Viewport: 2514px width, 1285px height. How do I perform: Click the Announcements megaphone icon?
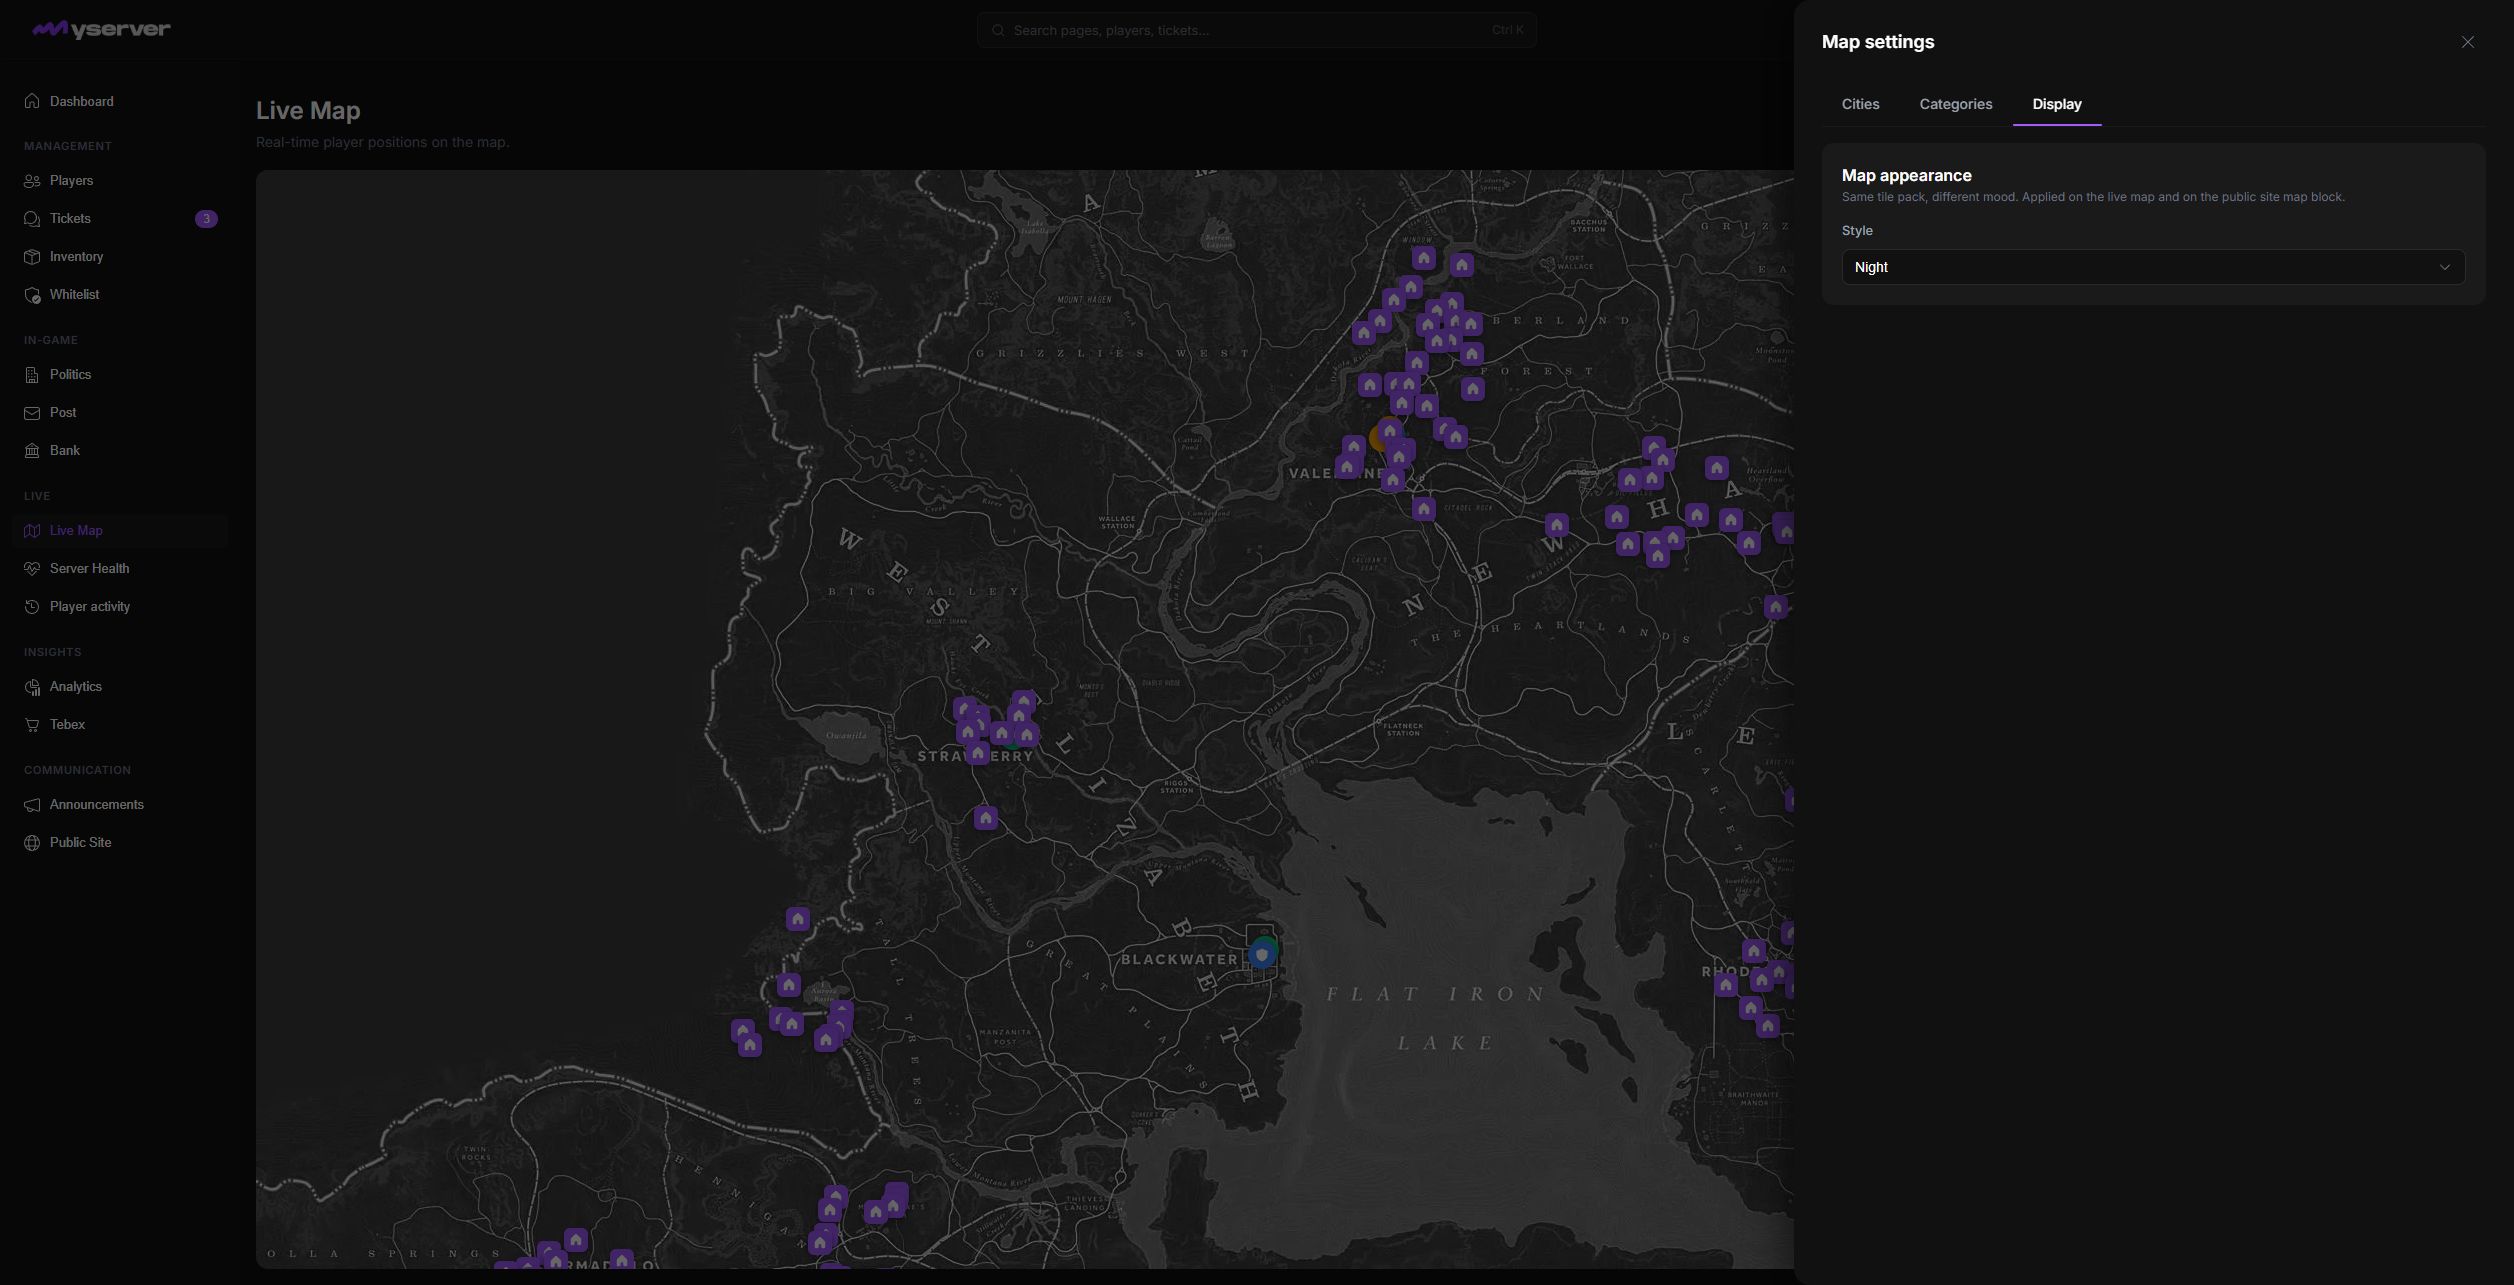[x=32, y=805]
